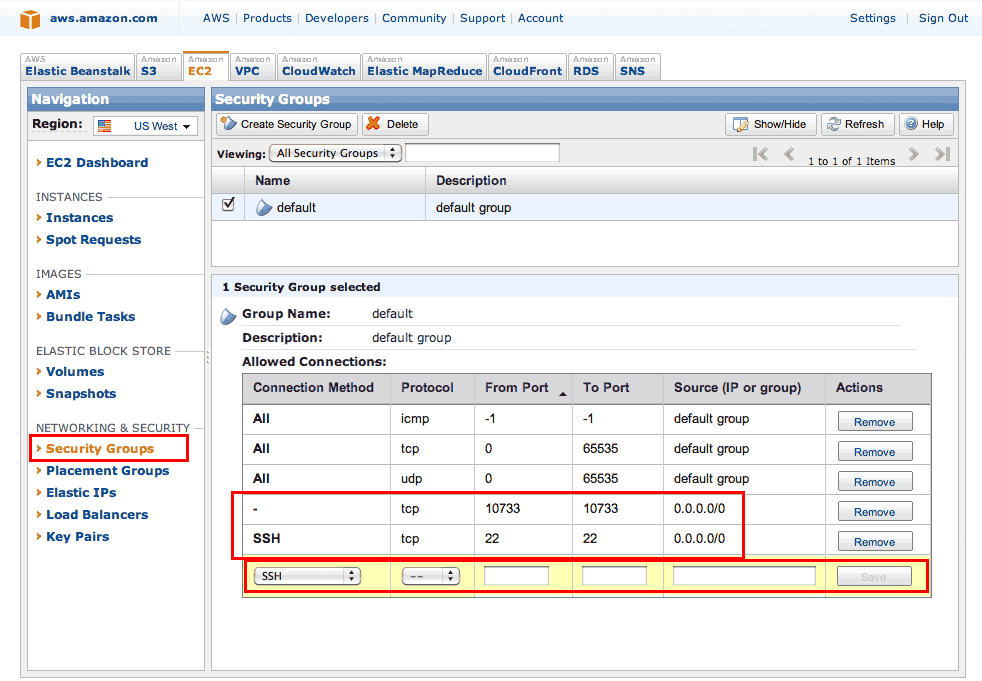Click Save button for new rule
The width and height of the screenshot is (982, 681).
click(x=874, y=576)
